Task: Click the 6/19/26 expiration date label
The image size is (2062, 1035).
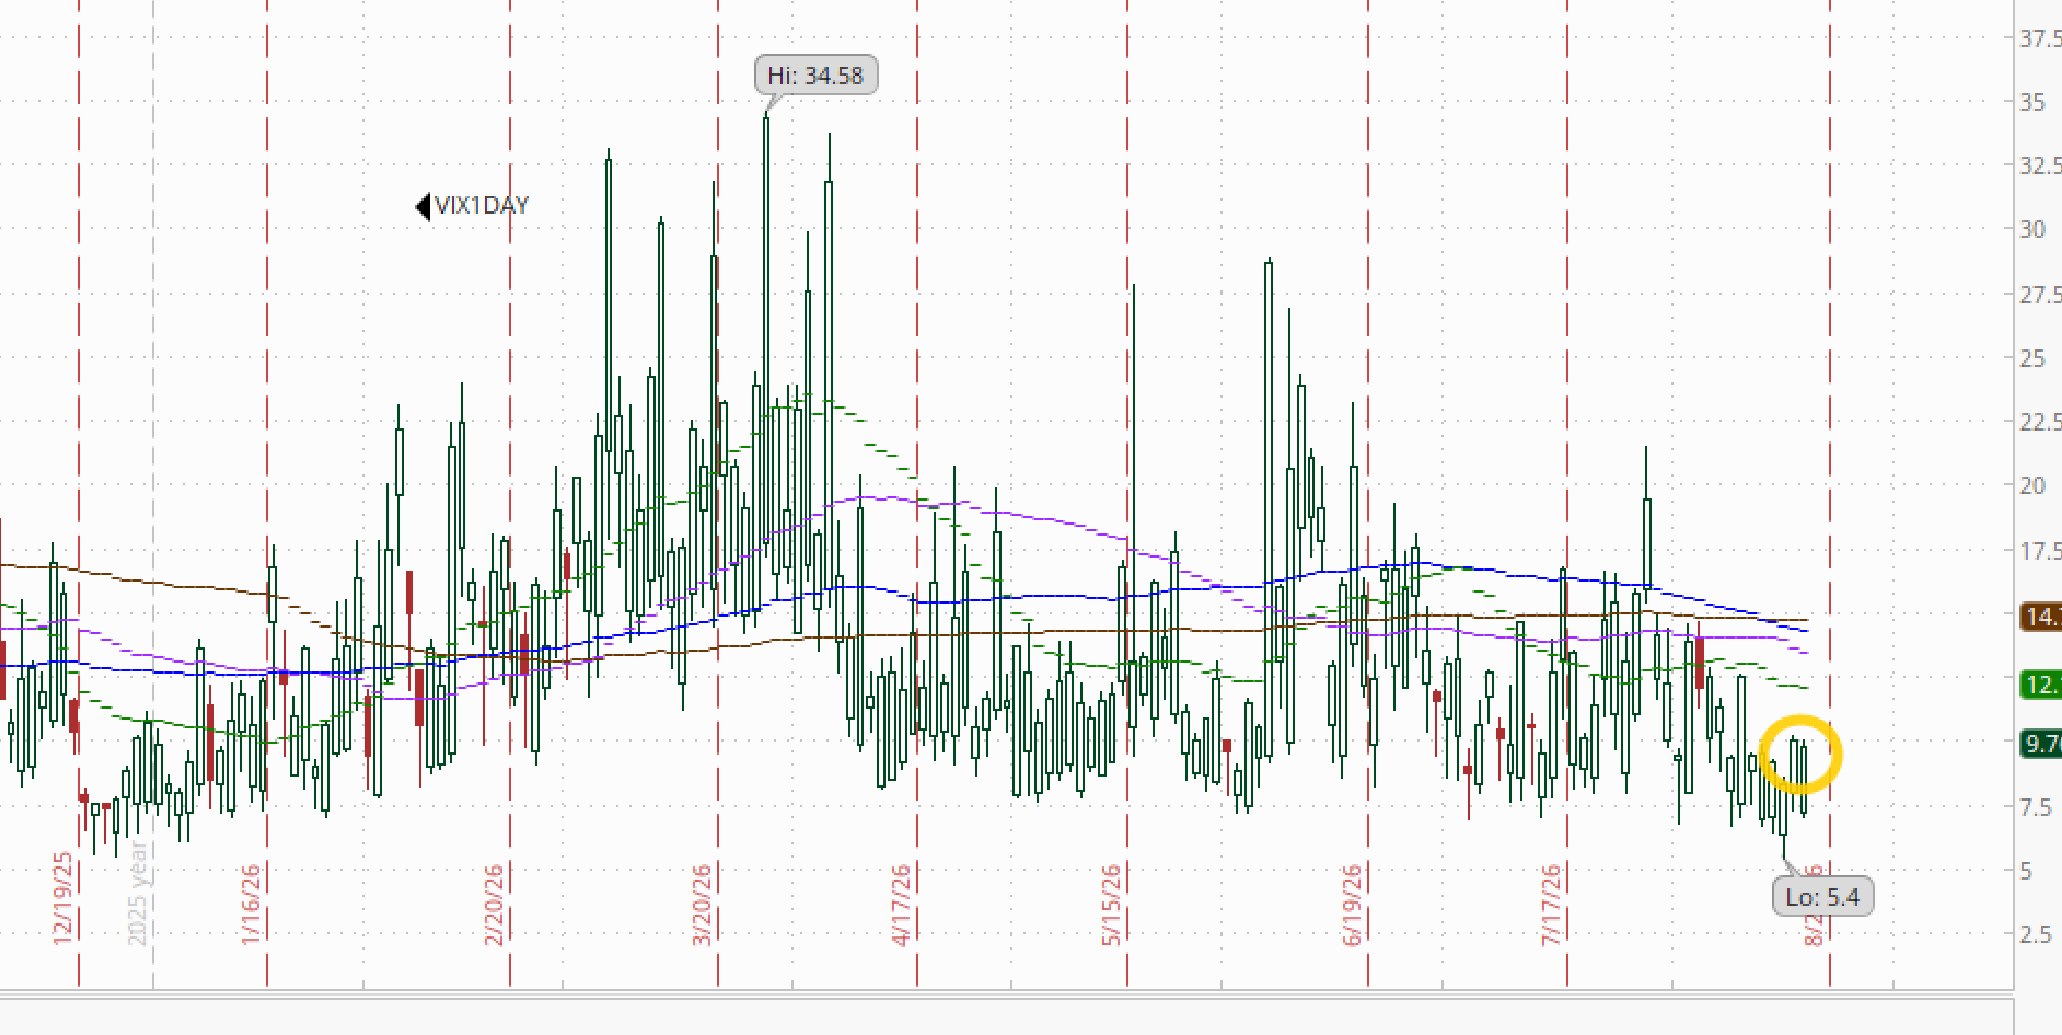Action: pyautogui.click(x=1352, y=904)
